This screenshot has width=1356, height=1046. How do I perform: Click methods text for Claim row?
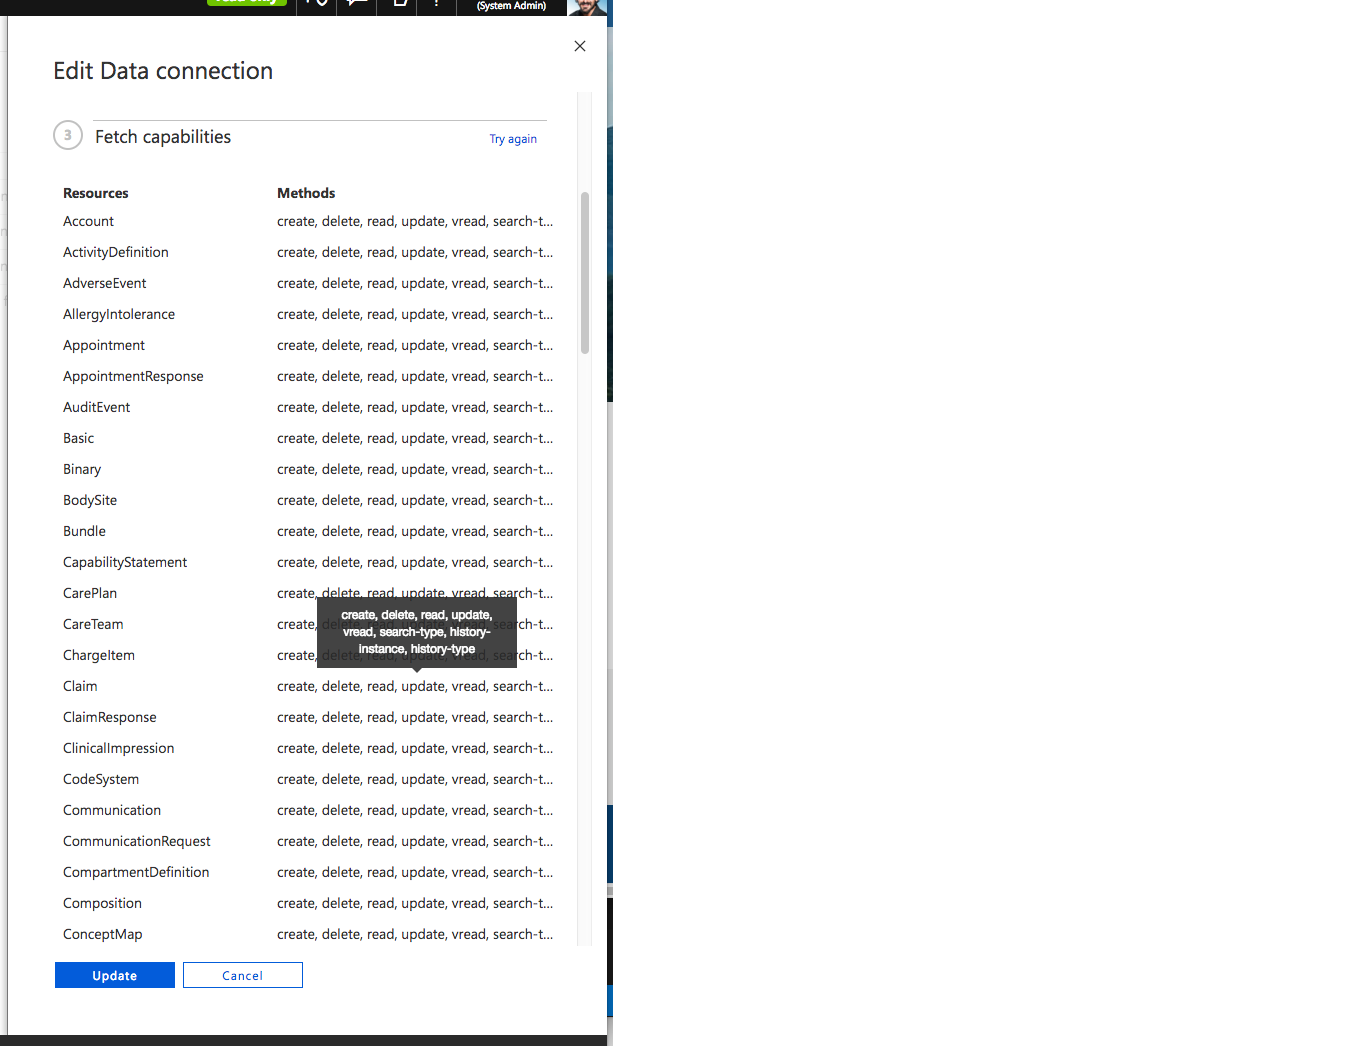(415, 686)
